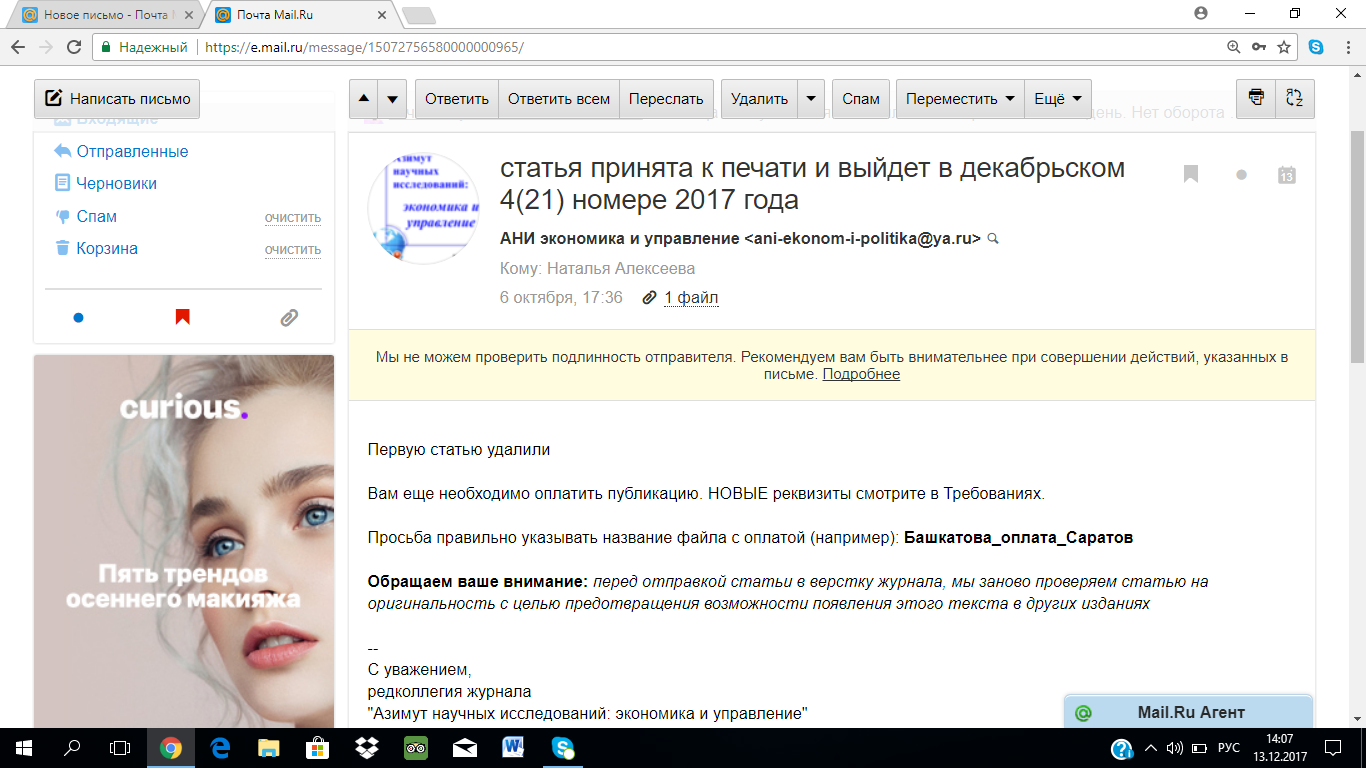1366x768 pixels.
Task: Go to next message with down arrow
Action: point(392,99)
